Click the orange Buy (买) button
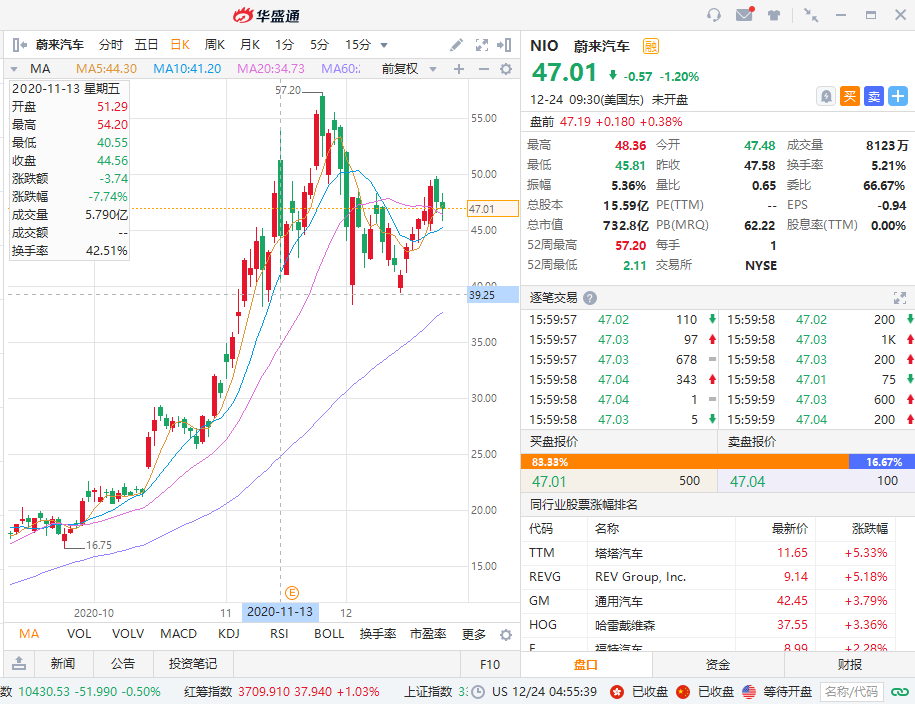The image size is (915, 704). click(850, 96)
